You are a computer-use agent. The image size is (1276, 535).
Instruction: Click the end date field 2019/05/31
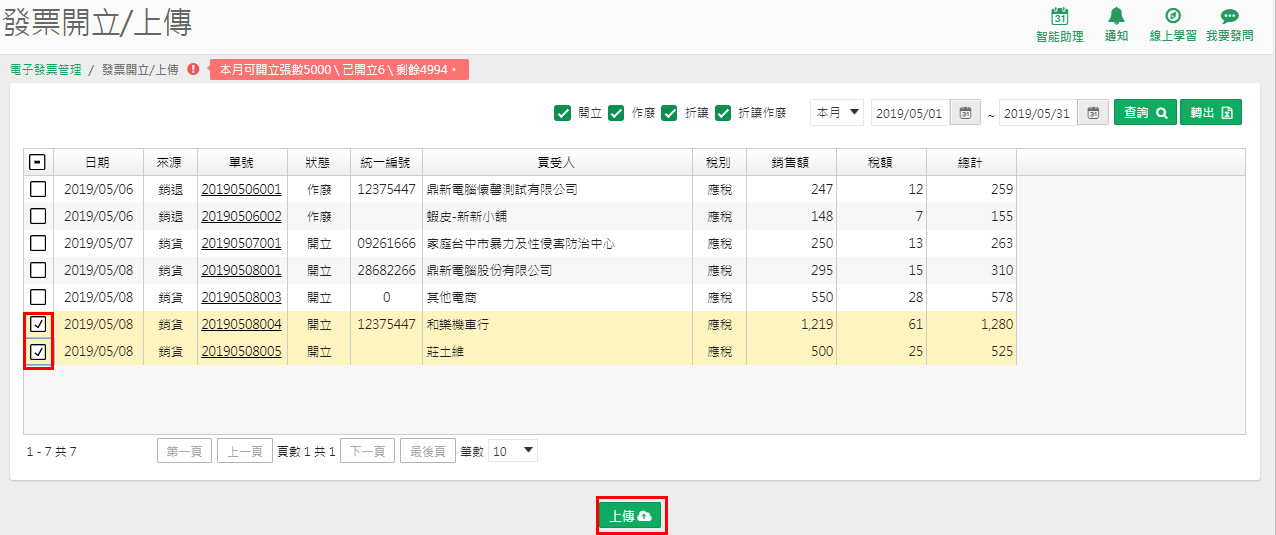point(1038,113)
